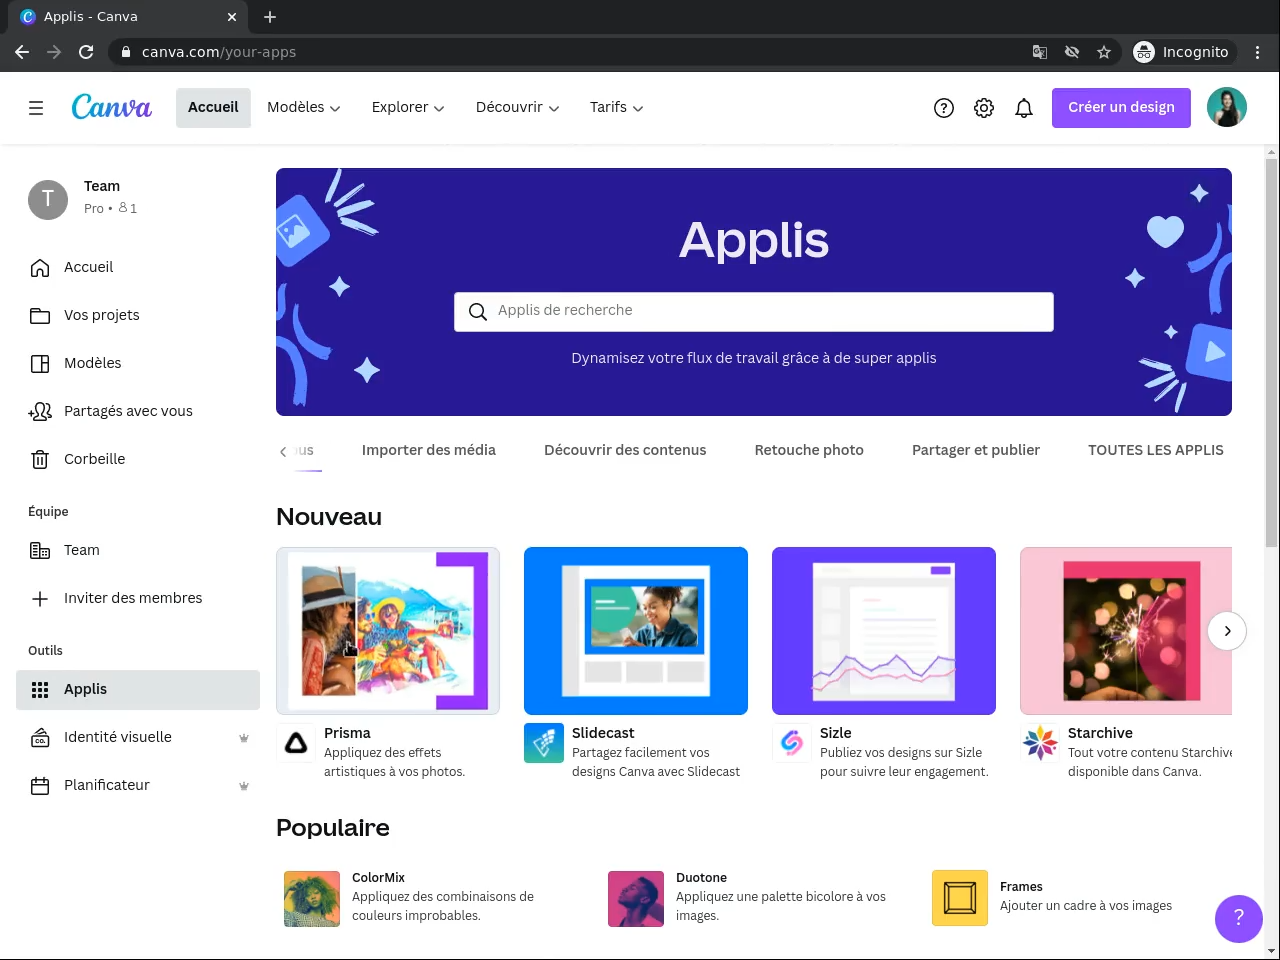Open Chrome's three-dot menu
Viewport: 1280px width, 960px height.
(1258, 52)
